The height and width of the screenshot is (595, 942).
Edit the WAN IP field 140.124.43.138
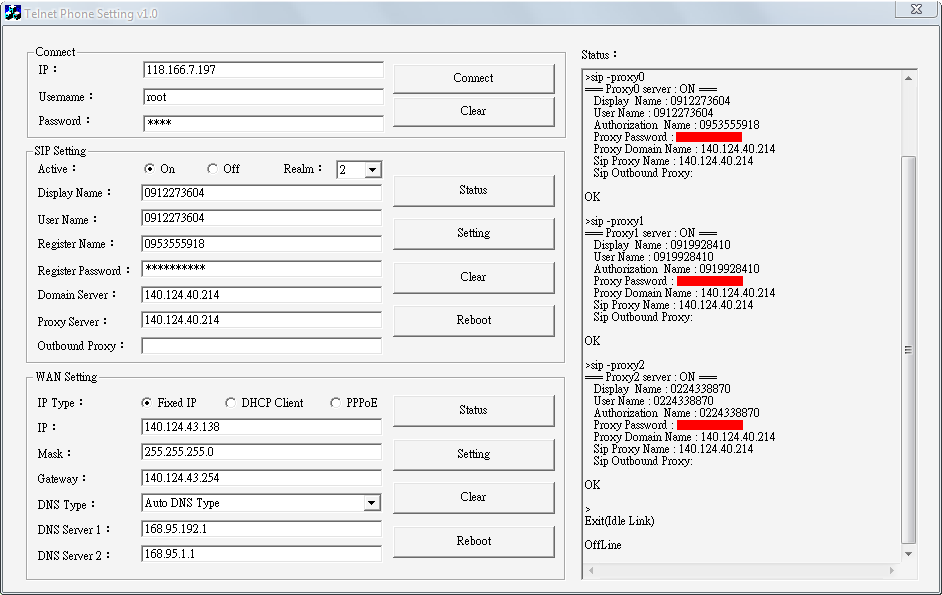(x=261, y=427)
